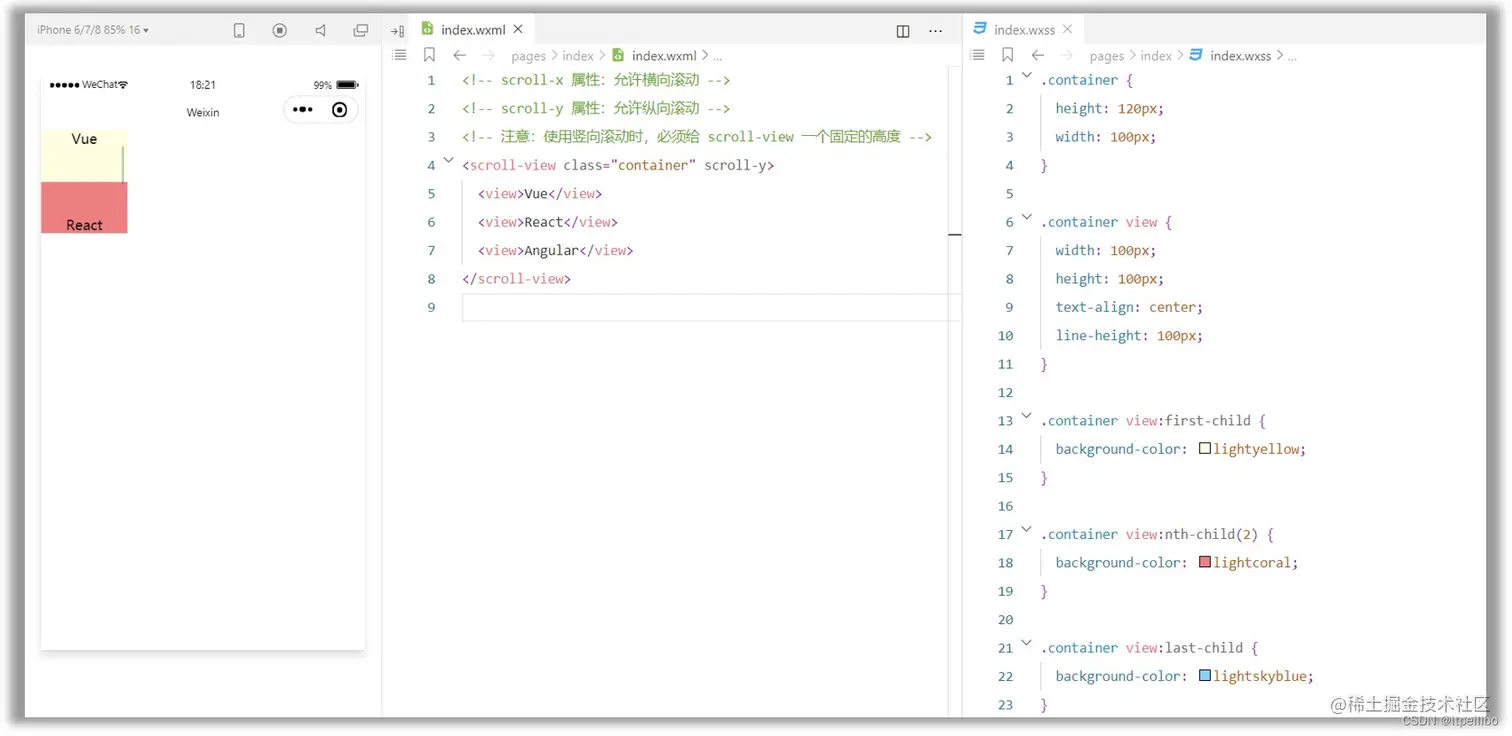Switch to the index.wxss tab
Image resolution: width=1512 pixels, height=736 pixels.
pyautogui.click(x=1024, y=30)
